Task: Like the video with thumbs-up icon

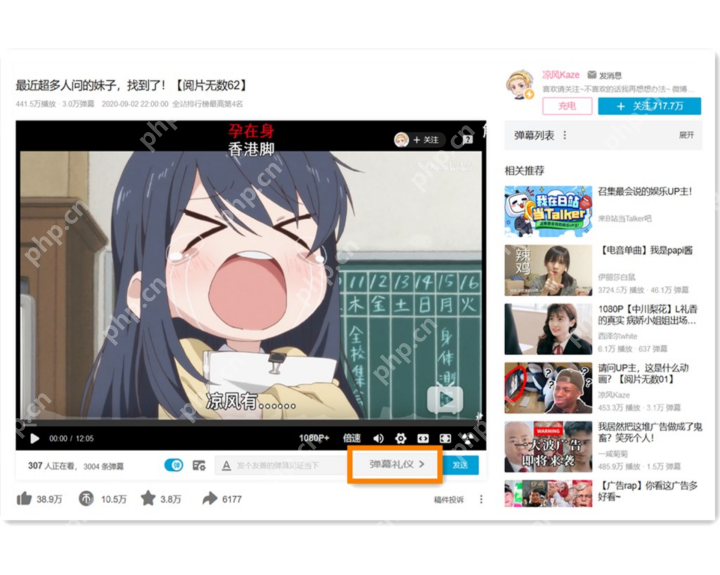Action: pos(24,498)
